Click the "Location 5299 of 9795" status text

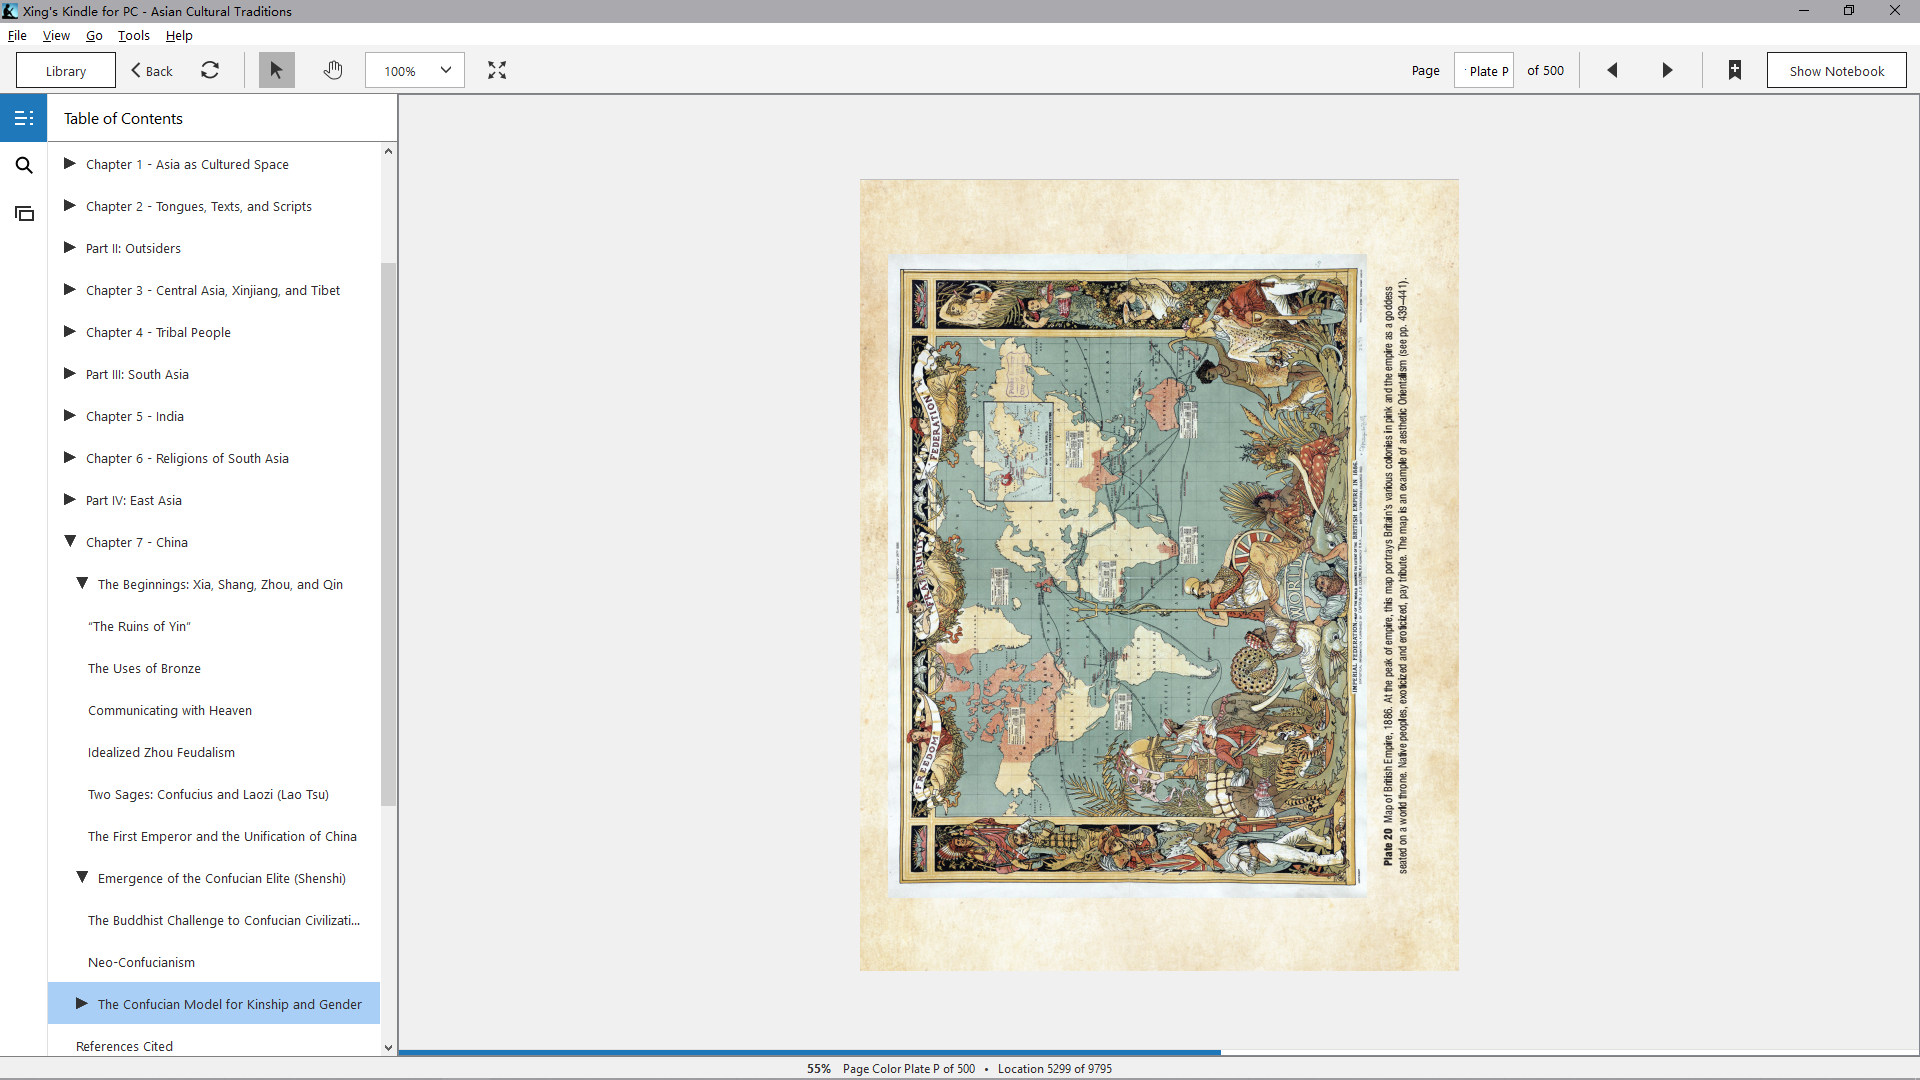[x=1054, y=1069]
